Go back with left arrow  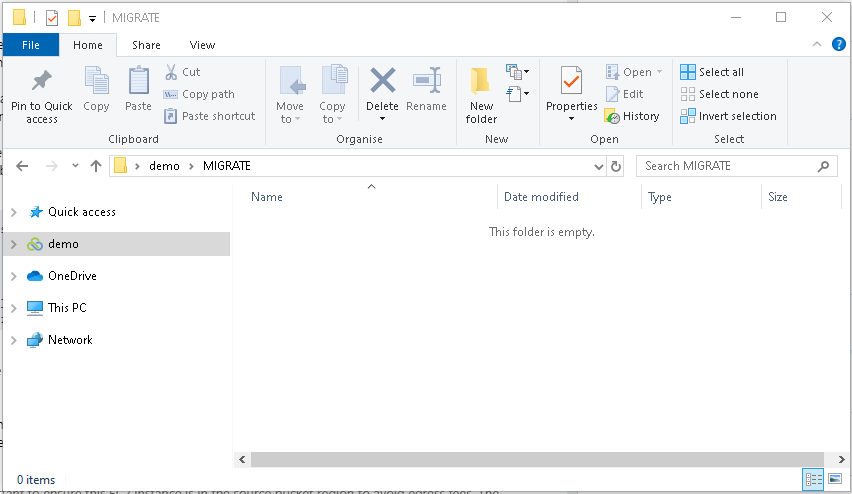pos(22,166)
